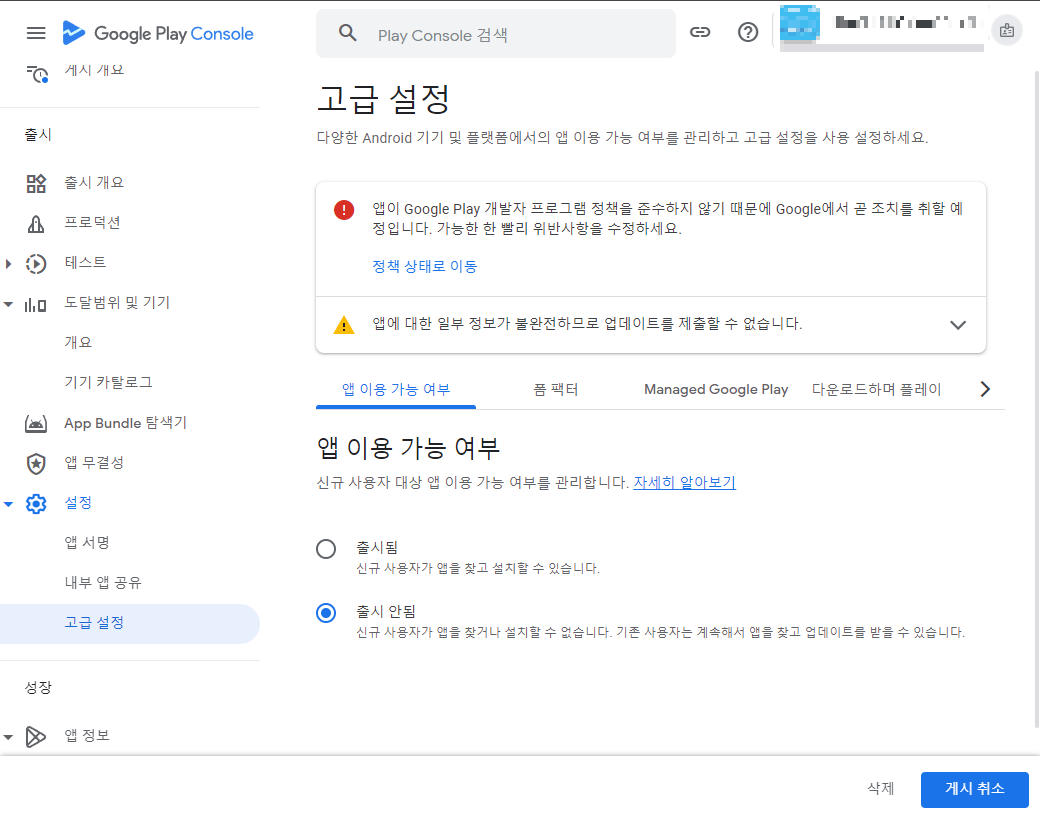Screen dimensions: 1040x816
Task: Open 앱 무결성 in sidebar
Action: point(94,462)
